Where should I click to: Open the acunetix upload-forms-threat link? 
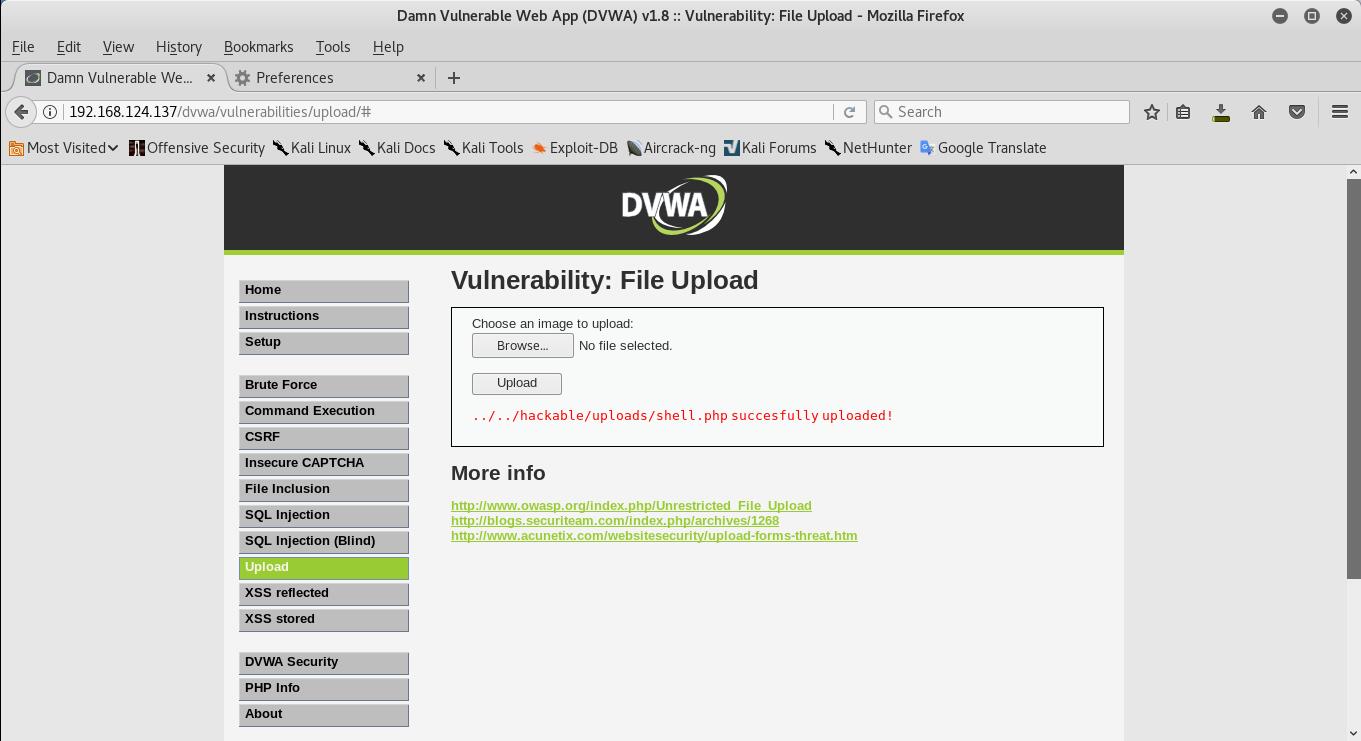tap(654, 536)
